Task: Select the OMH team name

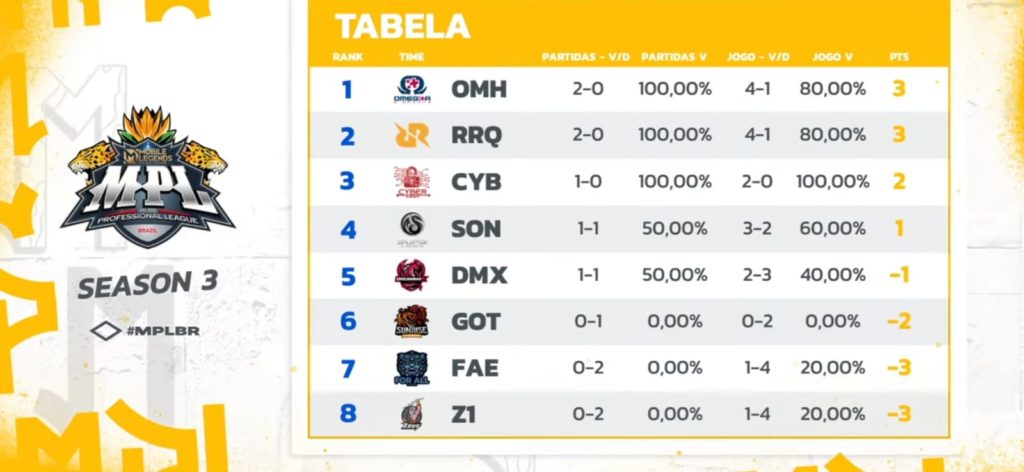Action: pyautogui.click(x=479, y=90)
